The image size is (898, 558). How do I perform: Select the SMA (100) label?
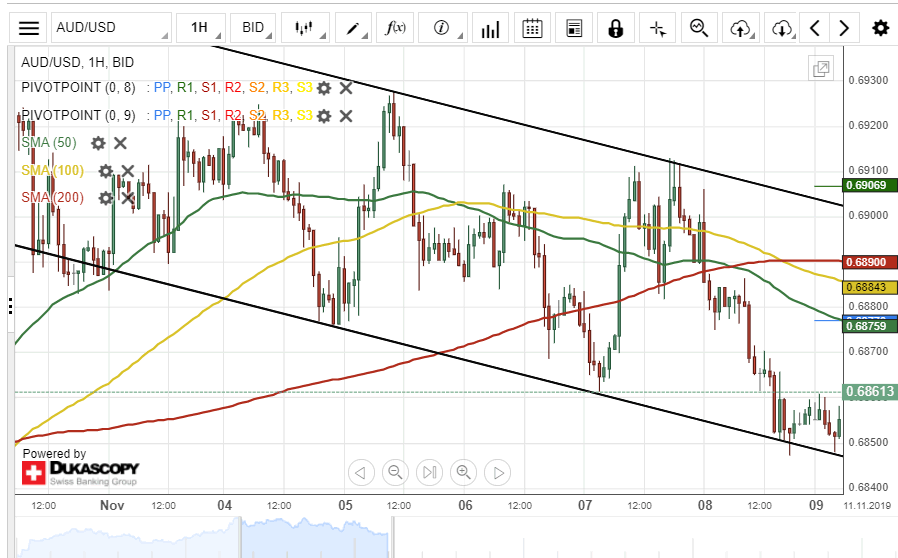point(52,170)
